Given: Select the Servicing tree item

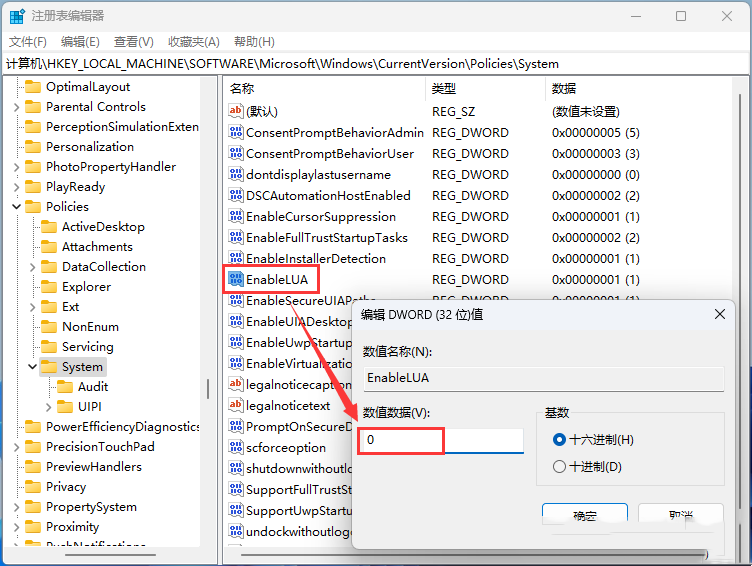Looking at the screenshot, I should 88,347.
